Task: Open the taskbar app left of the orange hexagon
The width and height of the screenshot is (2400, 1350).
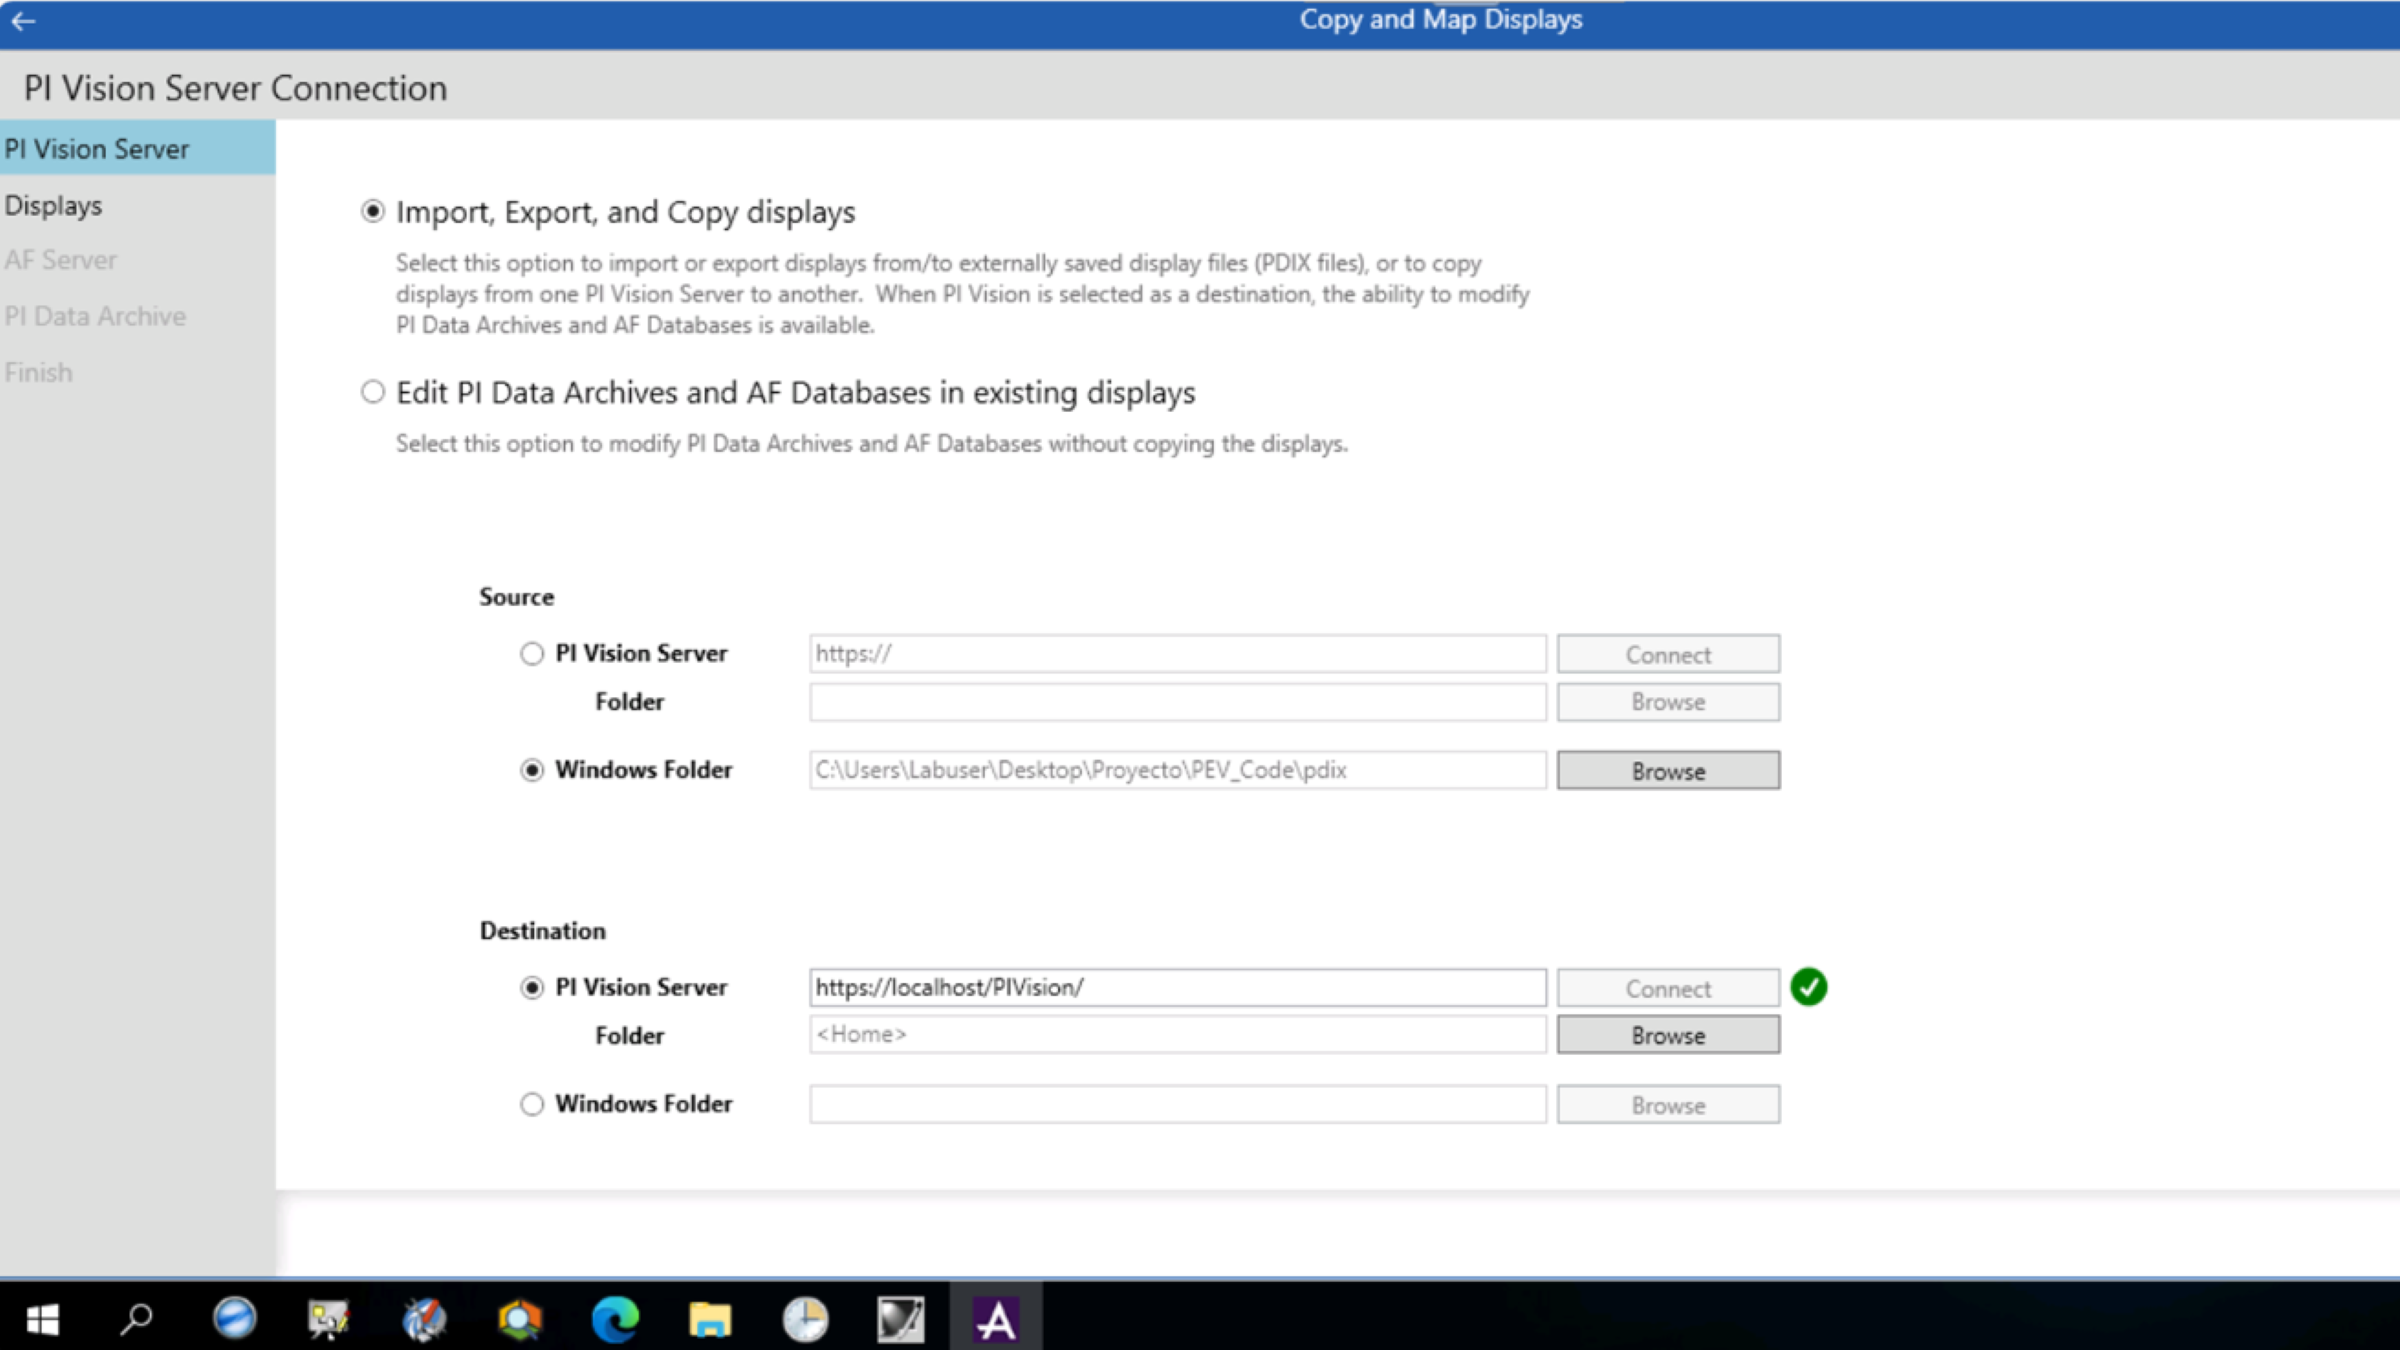Action: (x=425, y=1319)
